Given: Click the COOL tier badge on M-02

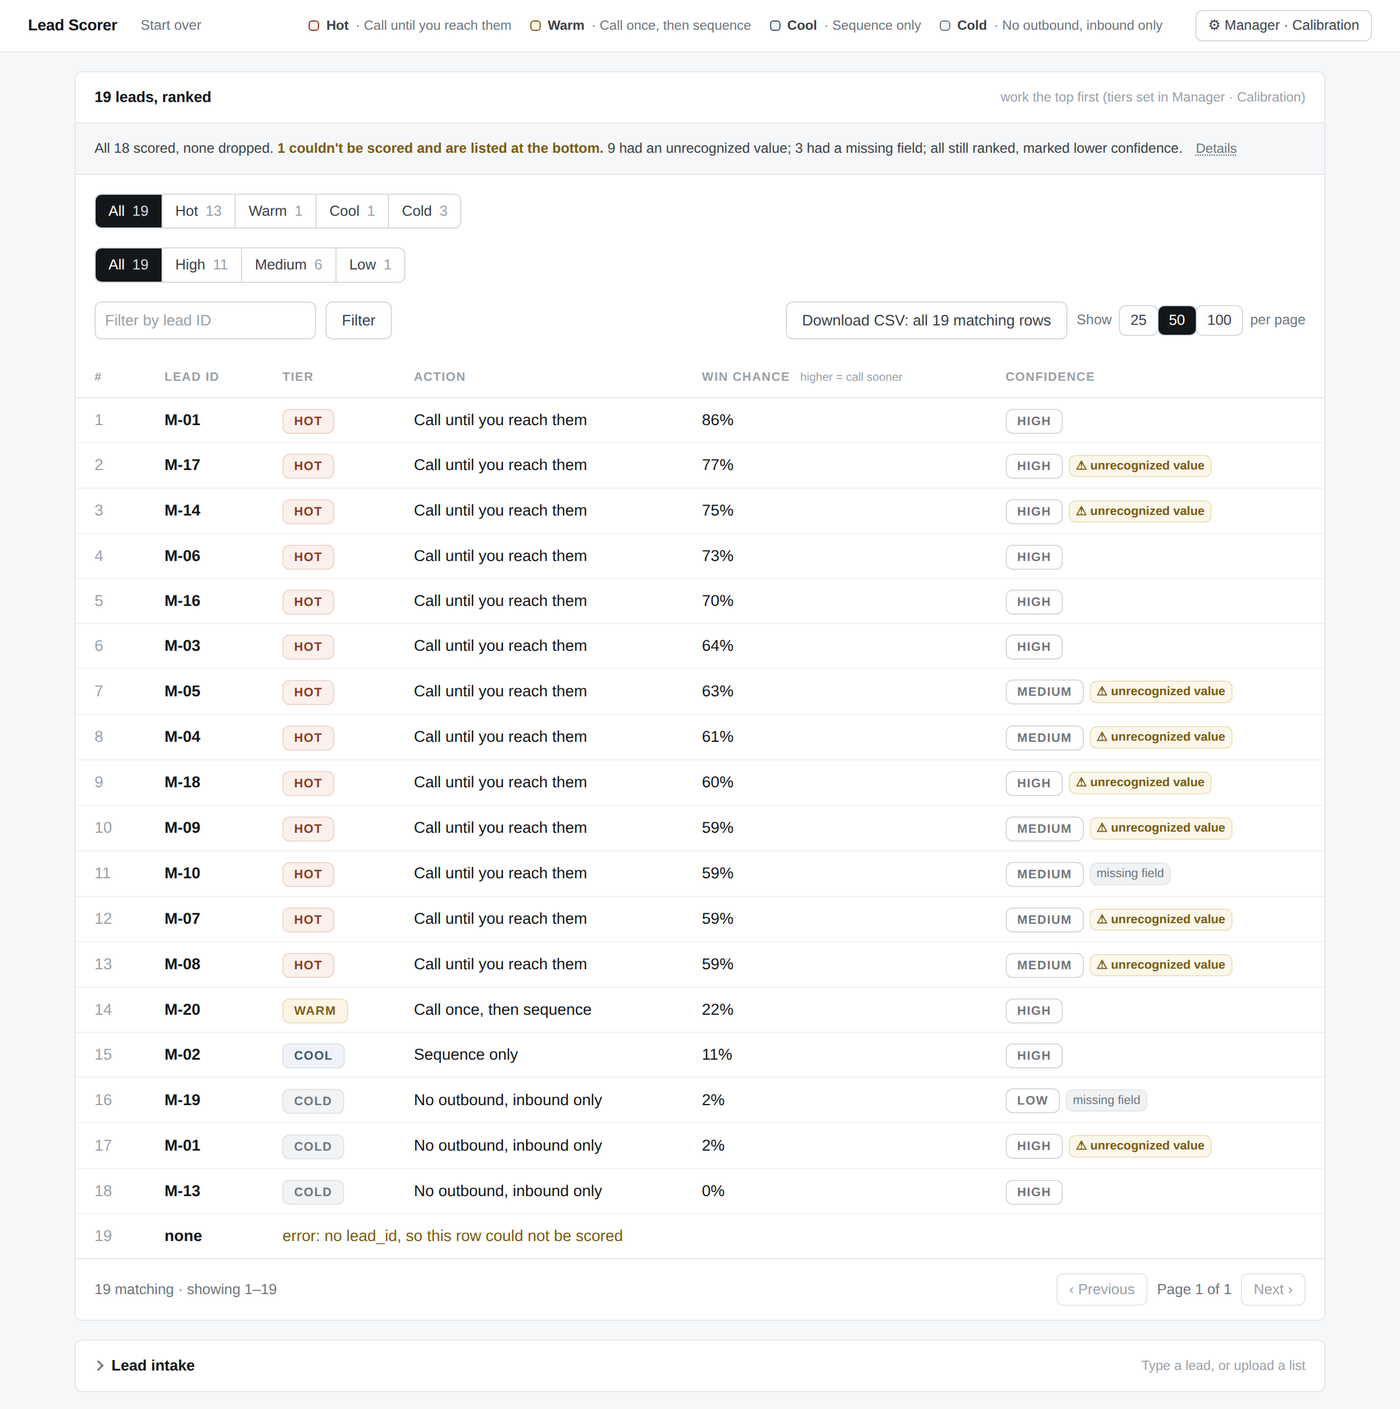Looking at the screenshot, I should click(x=313, y=1056).
